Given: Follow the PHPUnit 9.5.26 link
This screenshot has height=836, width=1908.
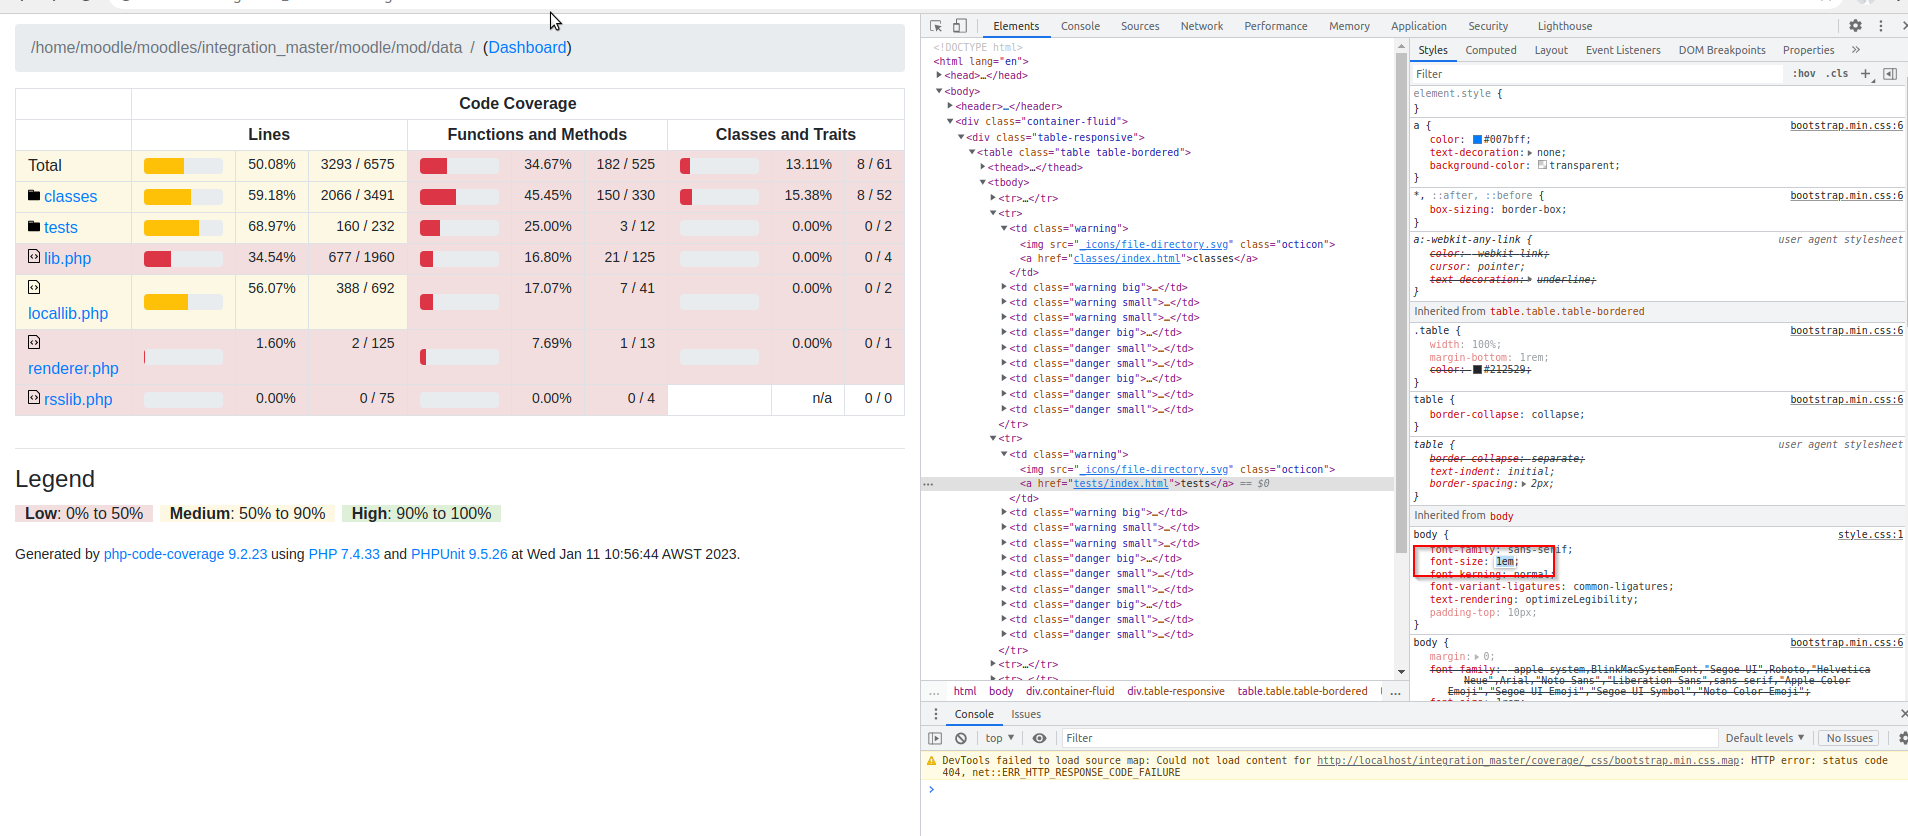Looking at the screenshot, I should pos(459,554).
